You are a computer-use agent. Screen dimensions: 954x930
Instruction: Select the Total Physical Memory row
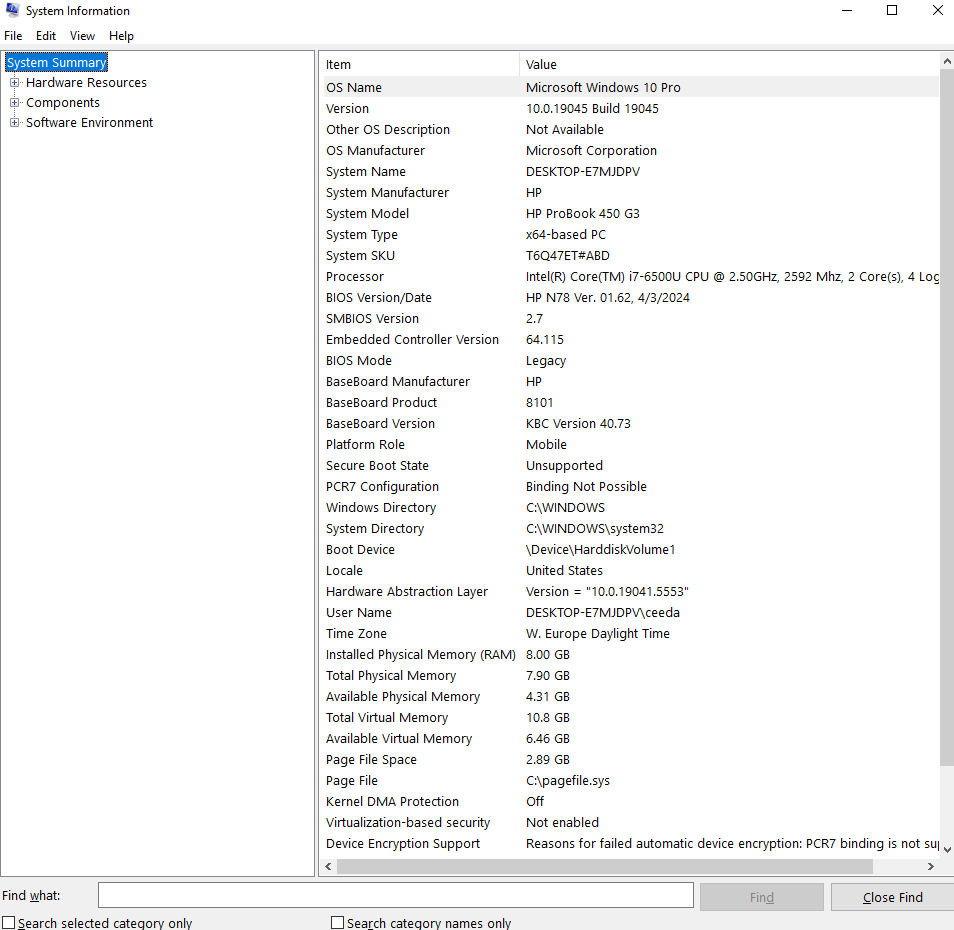629,675
